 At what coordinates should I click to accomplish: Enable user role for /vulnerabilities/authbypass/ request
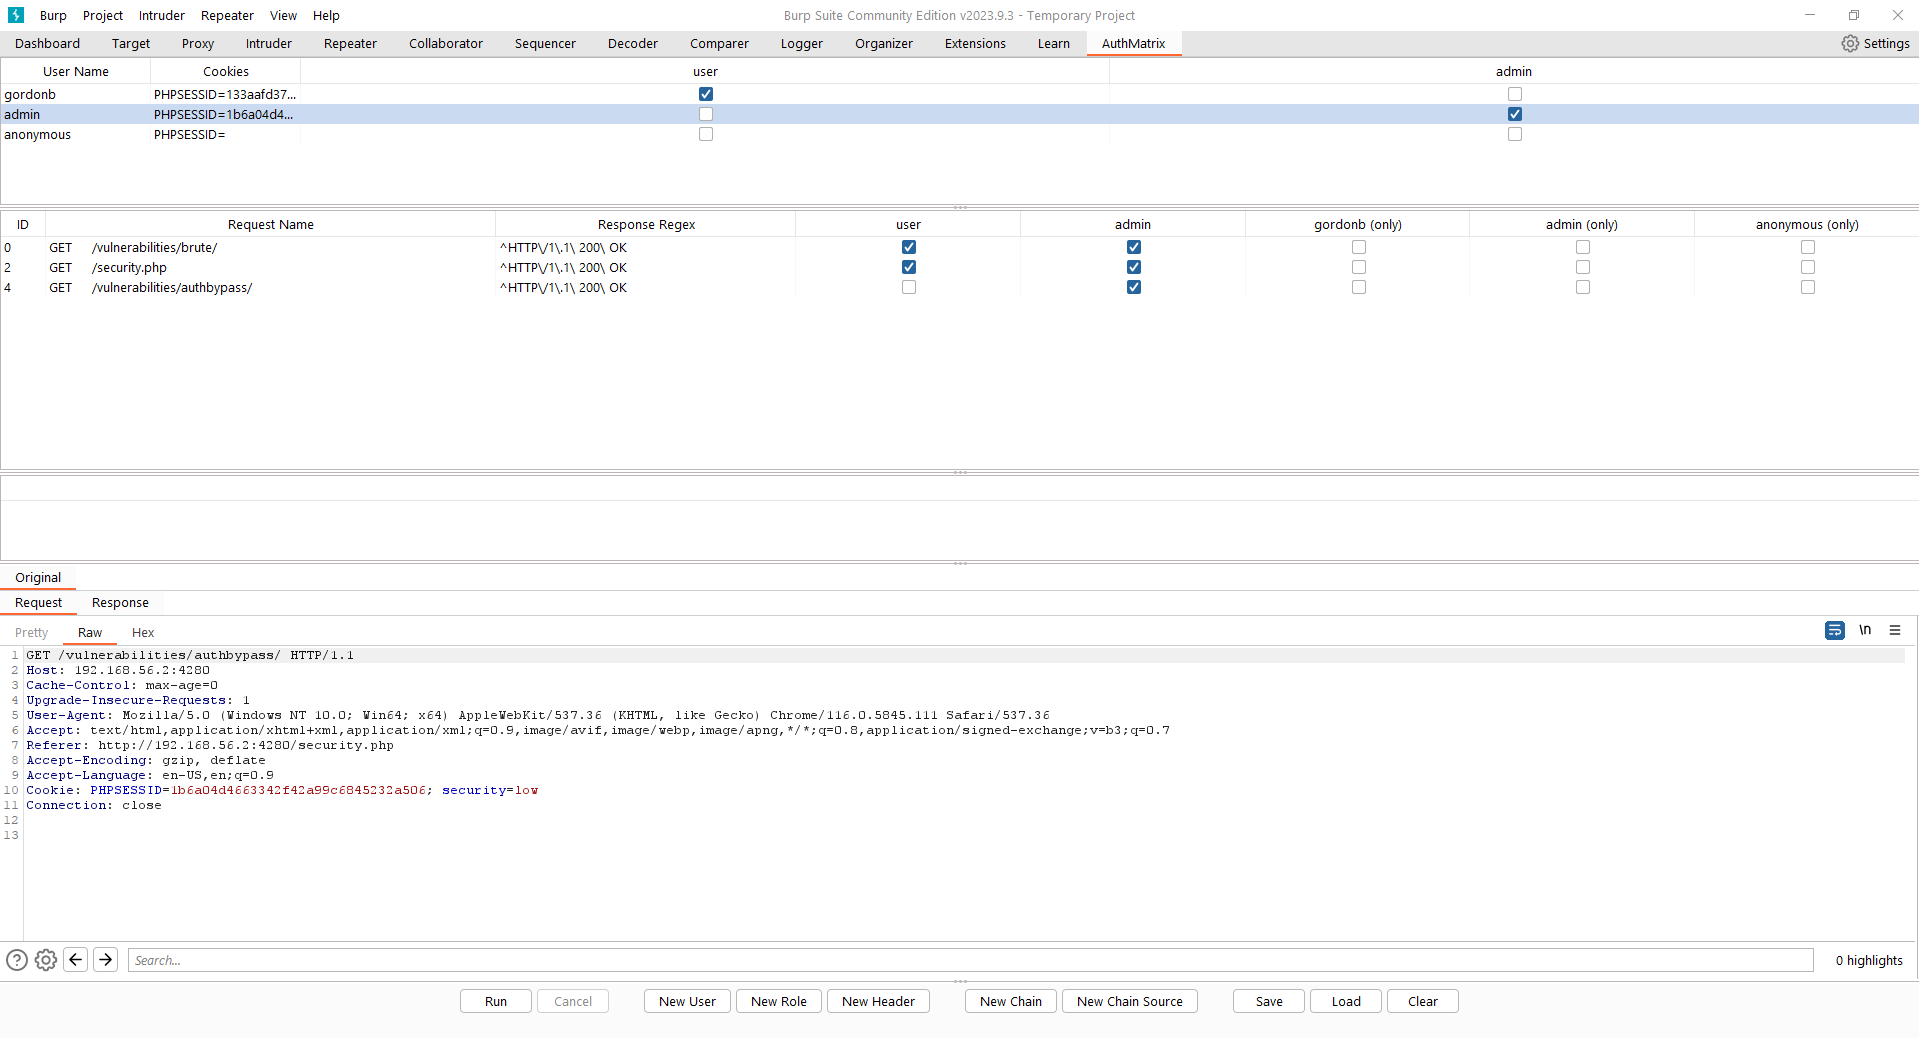click(909, 287)
